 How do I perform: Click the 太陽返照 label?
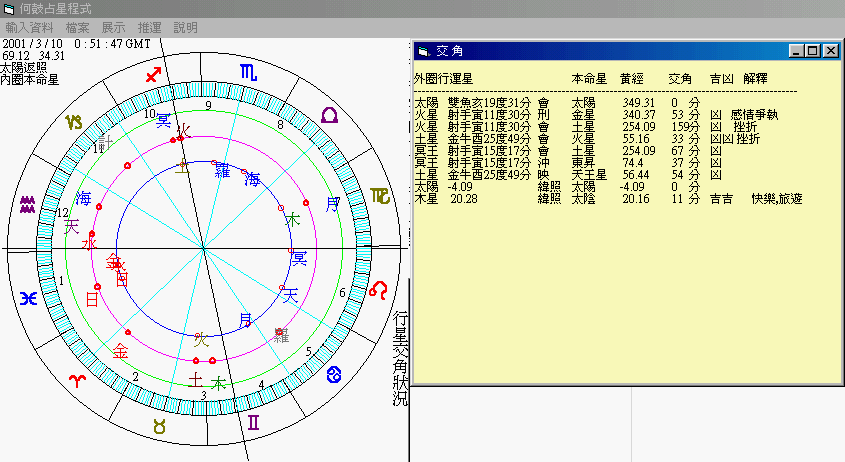pos(24,67)
